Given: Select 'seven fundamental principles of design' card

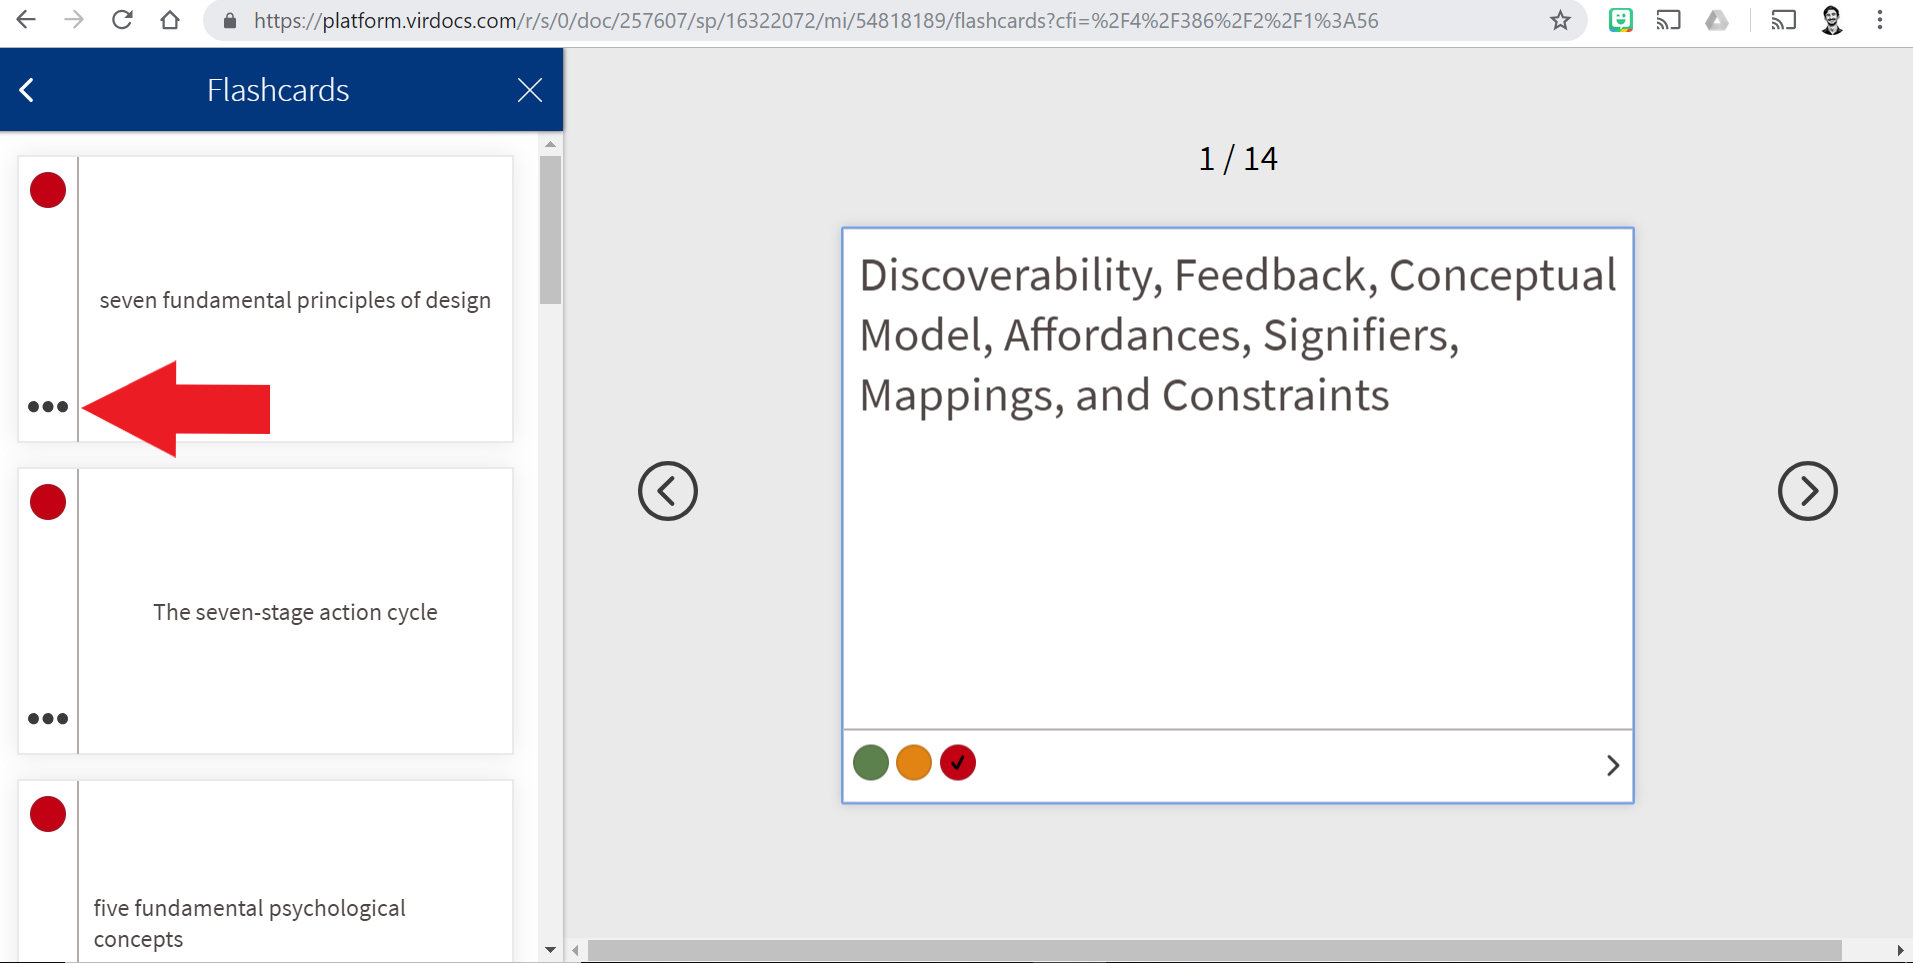Looking at the screenshot, I should click(295, 300).
